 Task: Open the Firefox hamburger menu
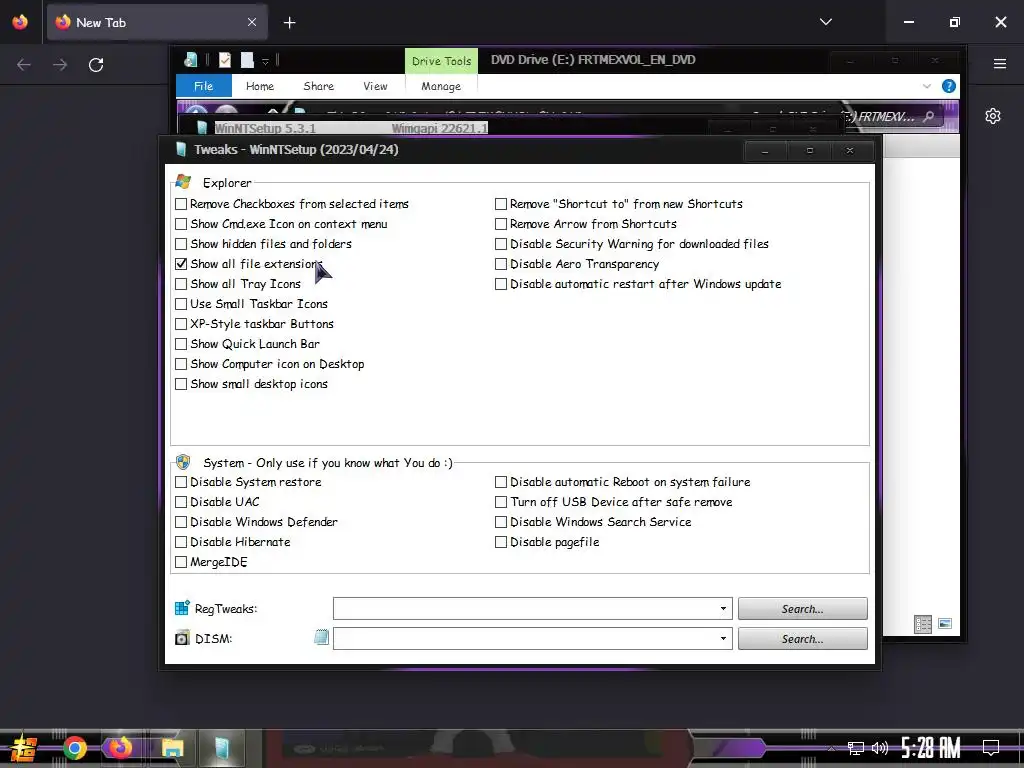(999, 63)
